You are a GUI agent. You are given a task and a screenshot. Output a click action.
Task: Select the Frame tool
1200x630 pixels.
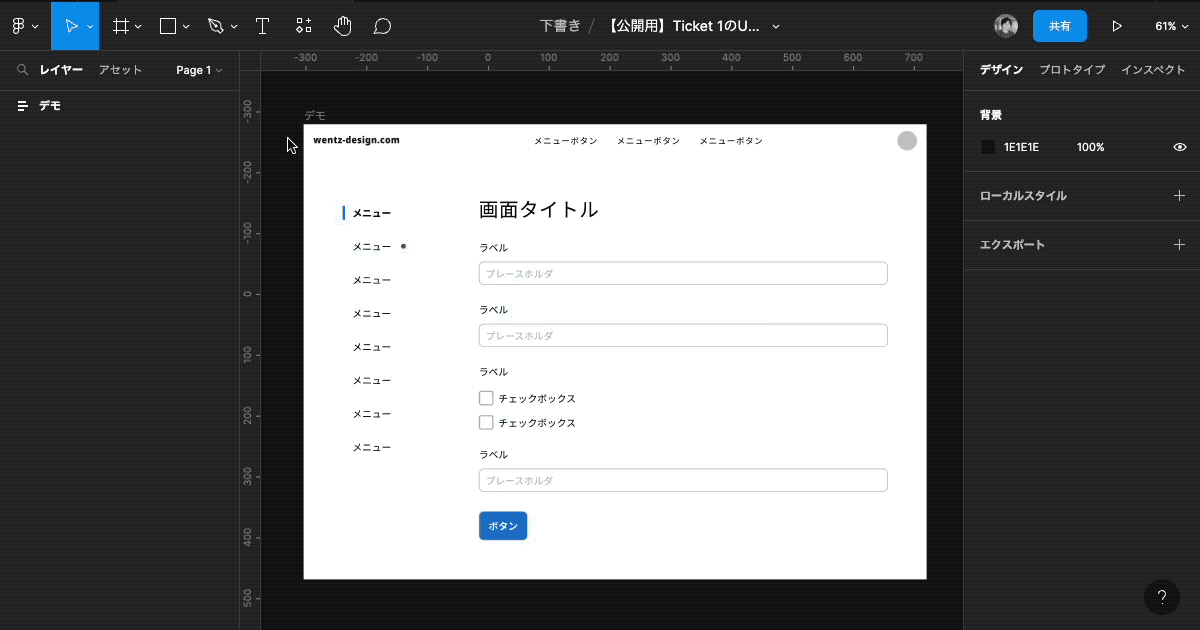point(119,25)
